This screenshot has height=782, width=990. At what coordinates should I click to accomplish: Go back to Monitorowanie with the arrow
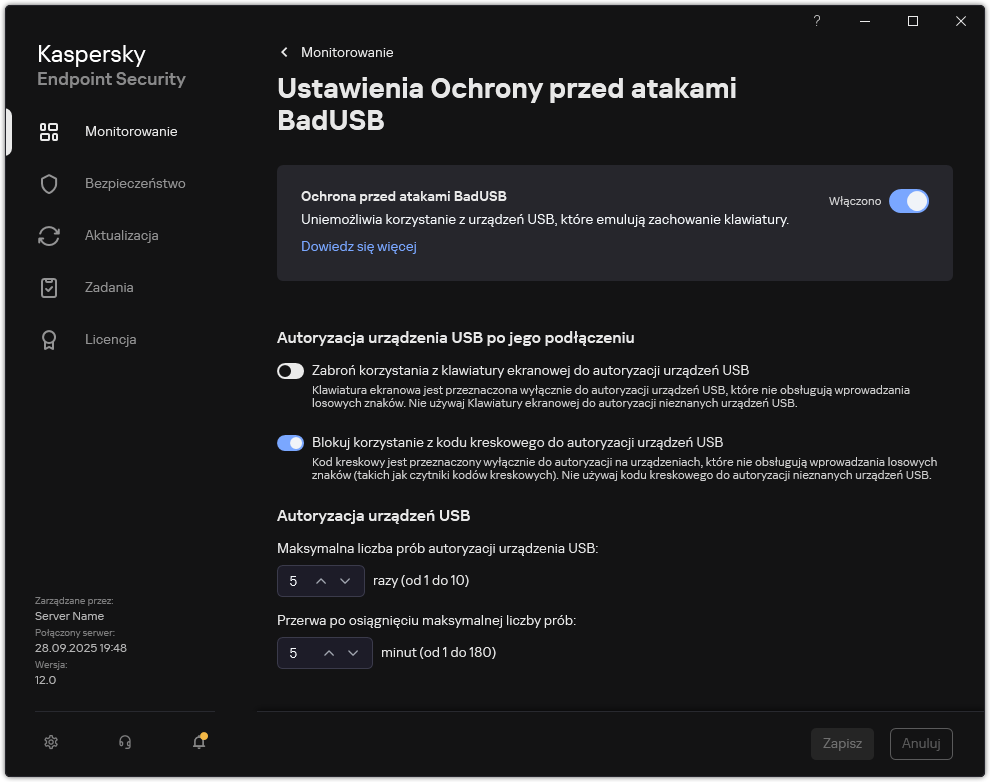click(x=284, y=52)
